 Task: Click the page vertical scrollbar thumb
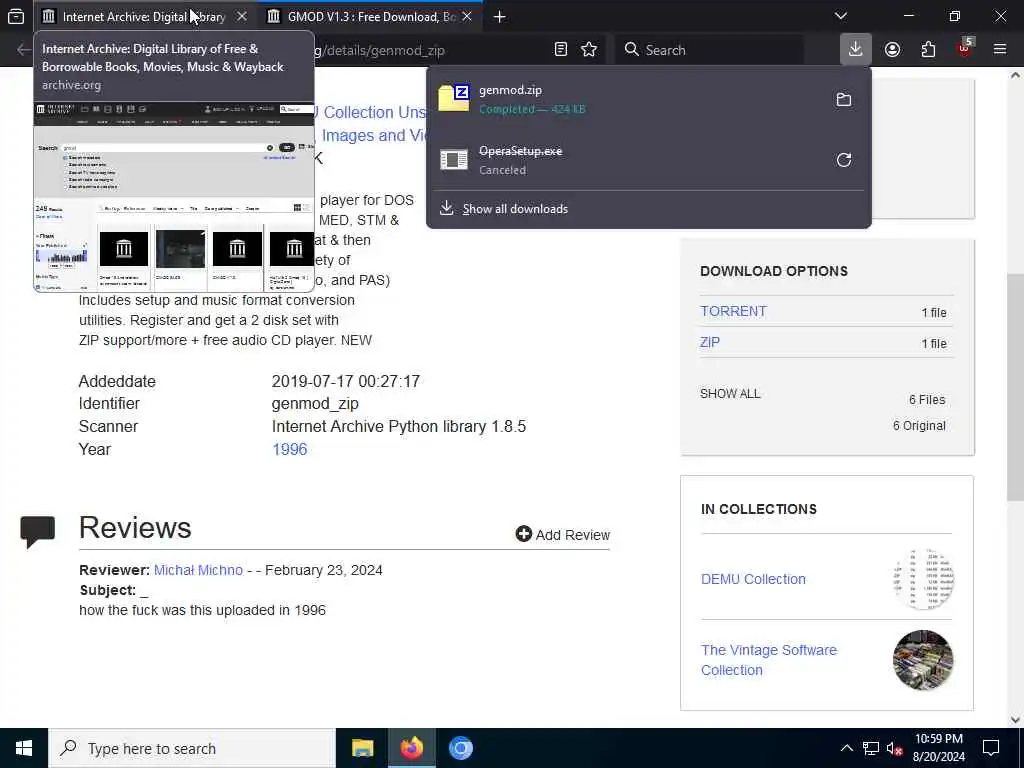[x=1014, y=387]
